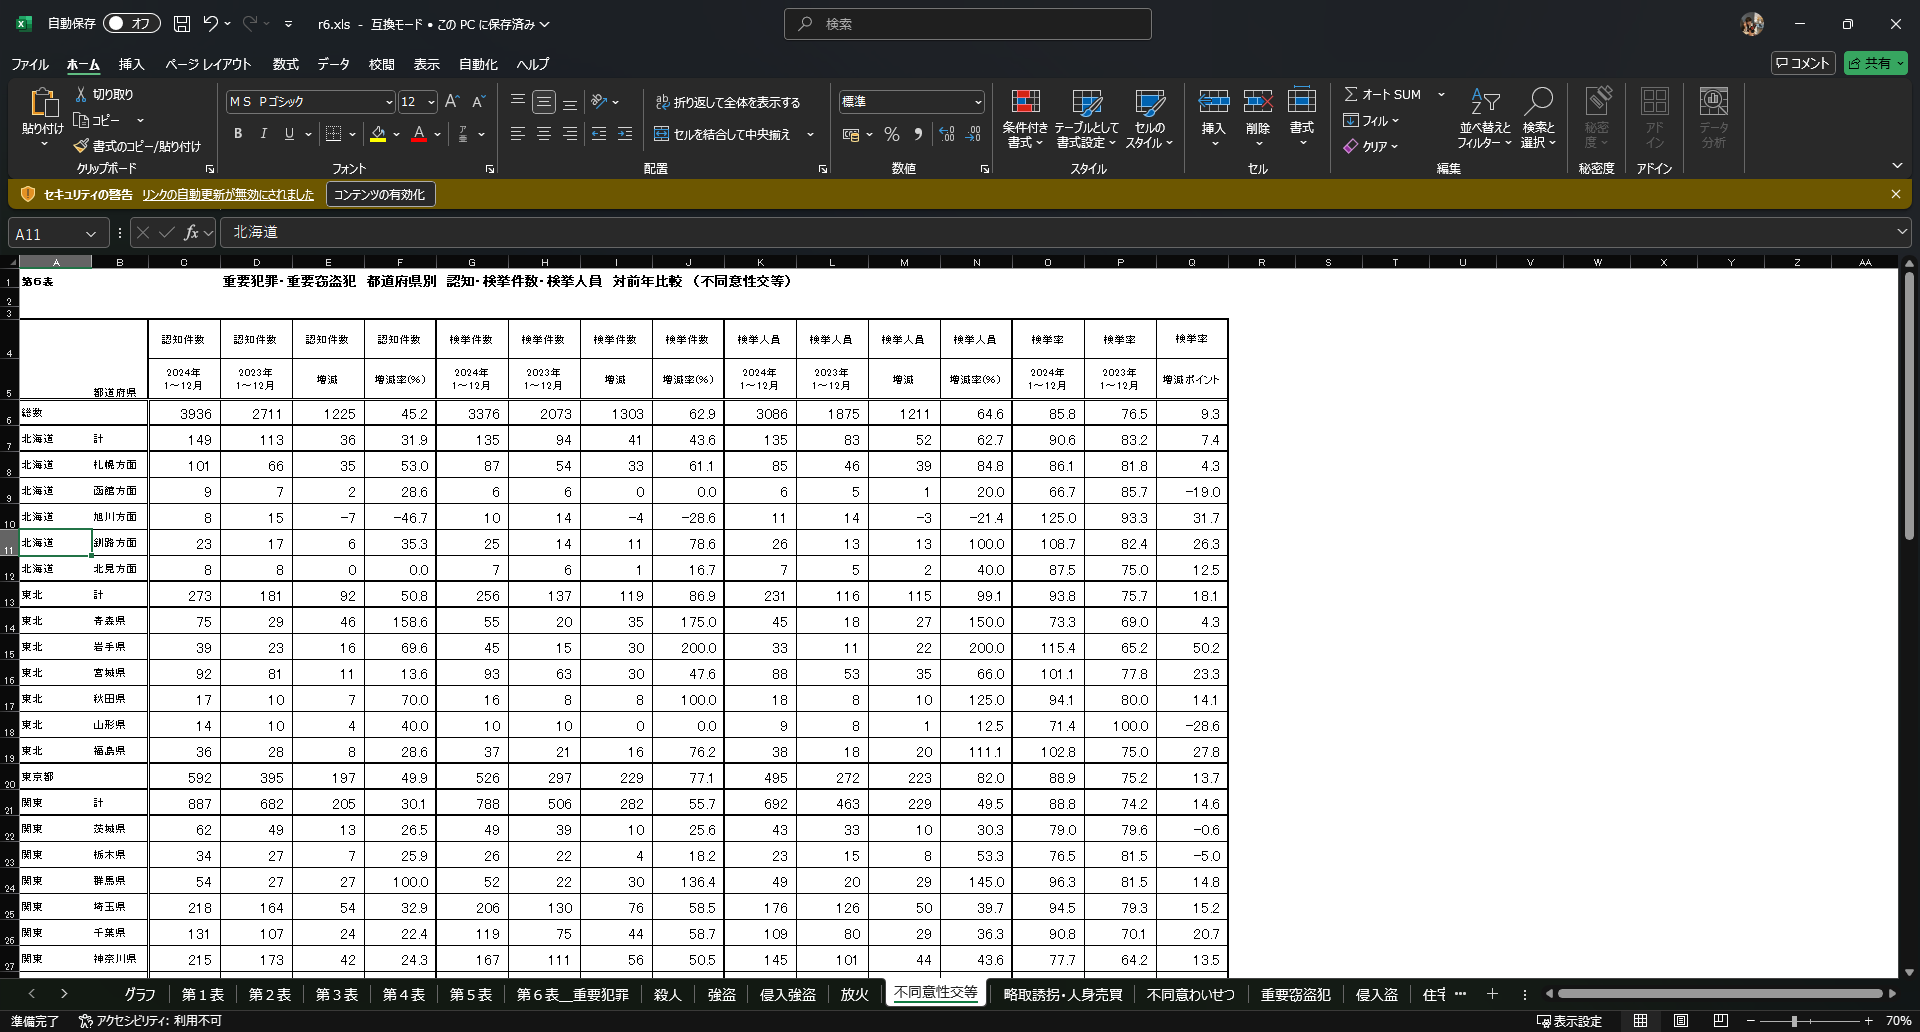The width and height of the screenshot is (1920, 1032).
Task: Click the Italic formatting icon
Action: pos(264,134)
